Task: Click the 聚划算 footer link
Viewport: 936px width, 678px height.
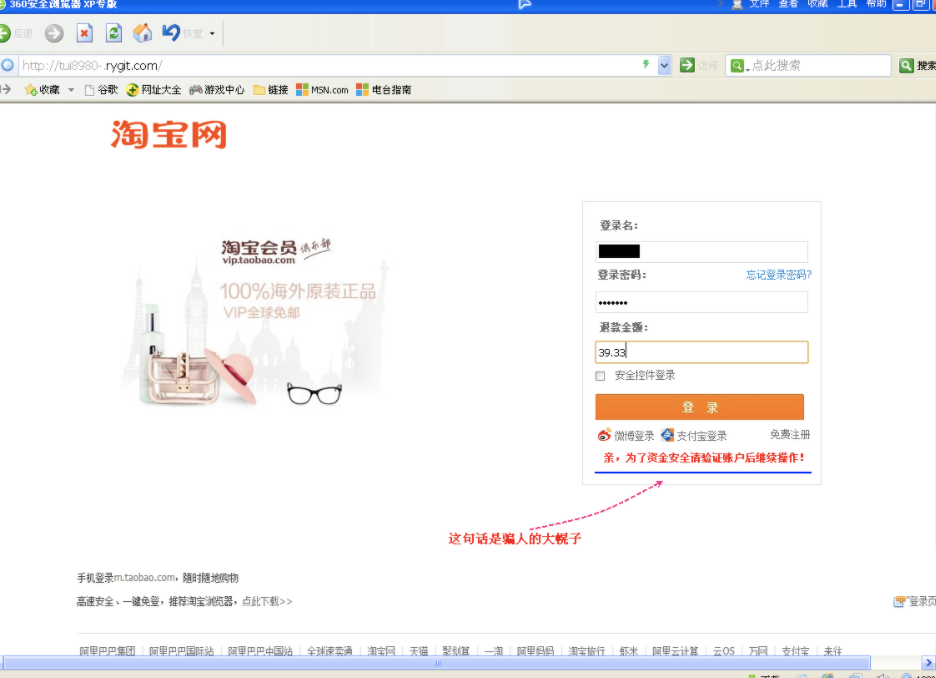Action: [456, 651]
